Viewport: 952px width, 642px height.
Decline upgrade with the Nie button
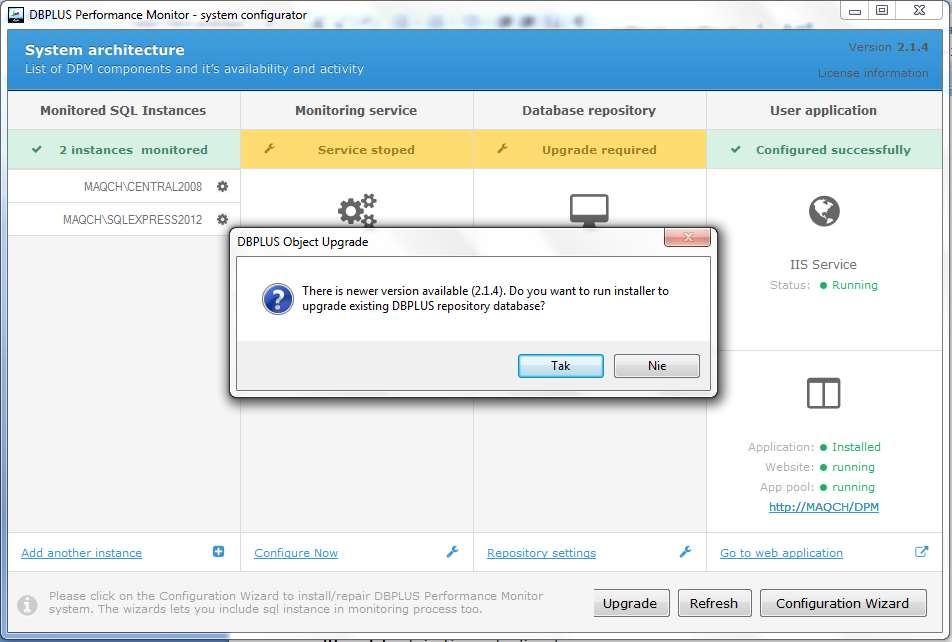pyautogui.click(x=657, y=366)
